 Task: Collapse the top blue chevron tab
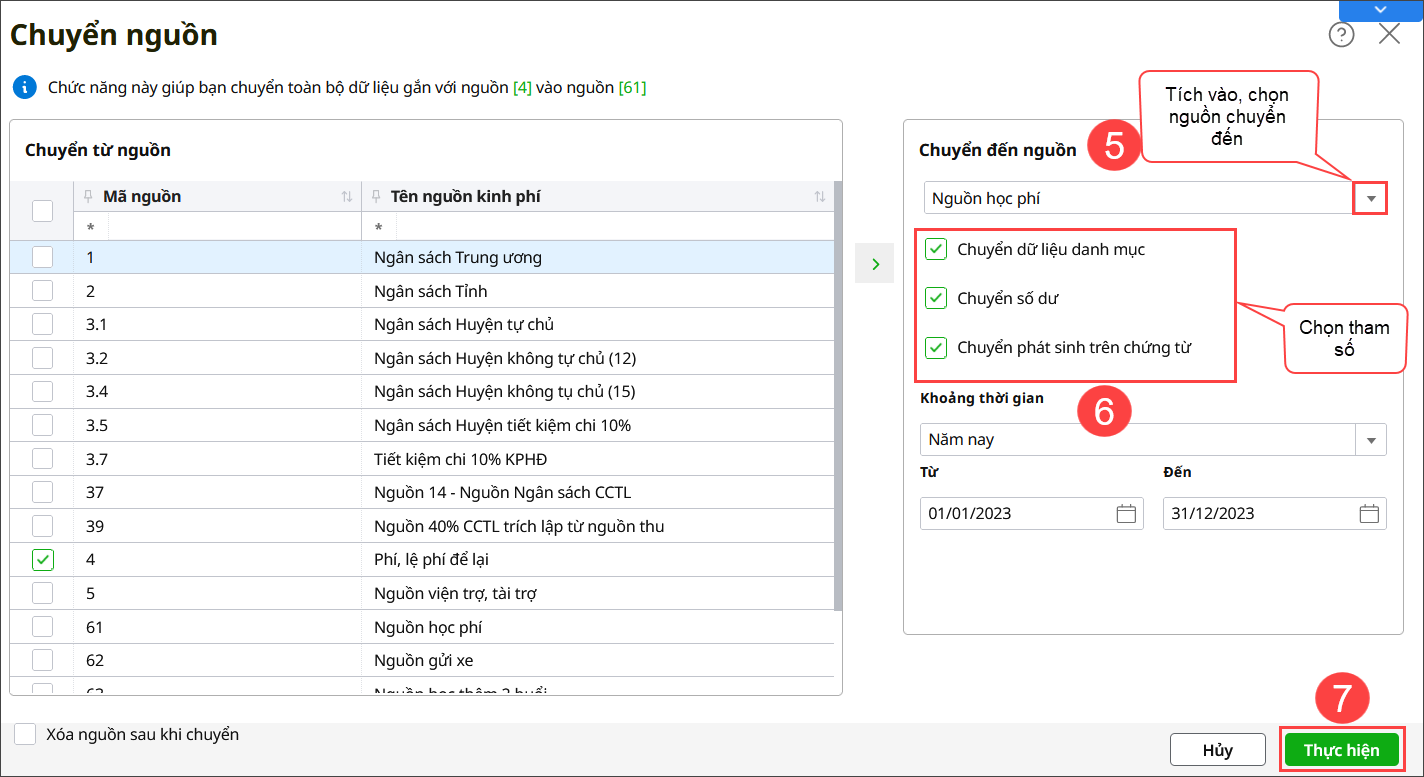click(x=1380, y=9)
